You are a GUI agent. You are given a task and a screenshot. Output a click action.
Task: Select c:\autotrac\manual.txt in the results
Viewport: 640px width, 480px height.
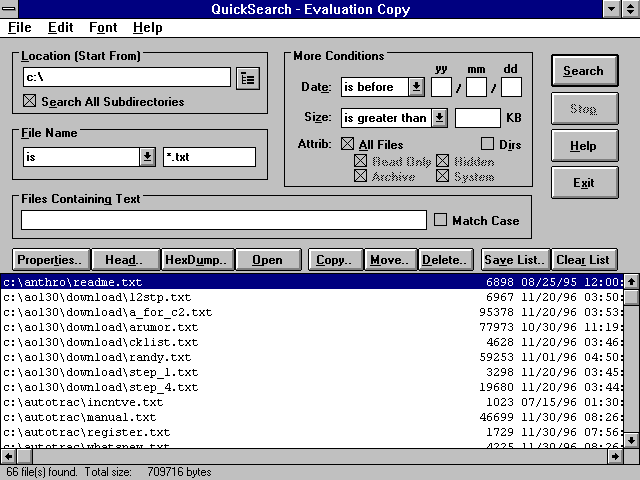pos(80,417)
